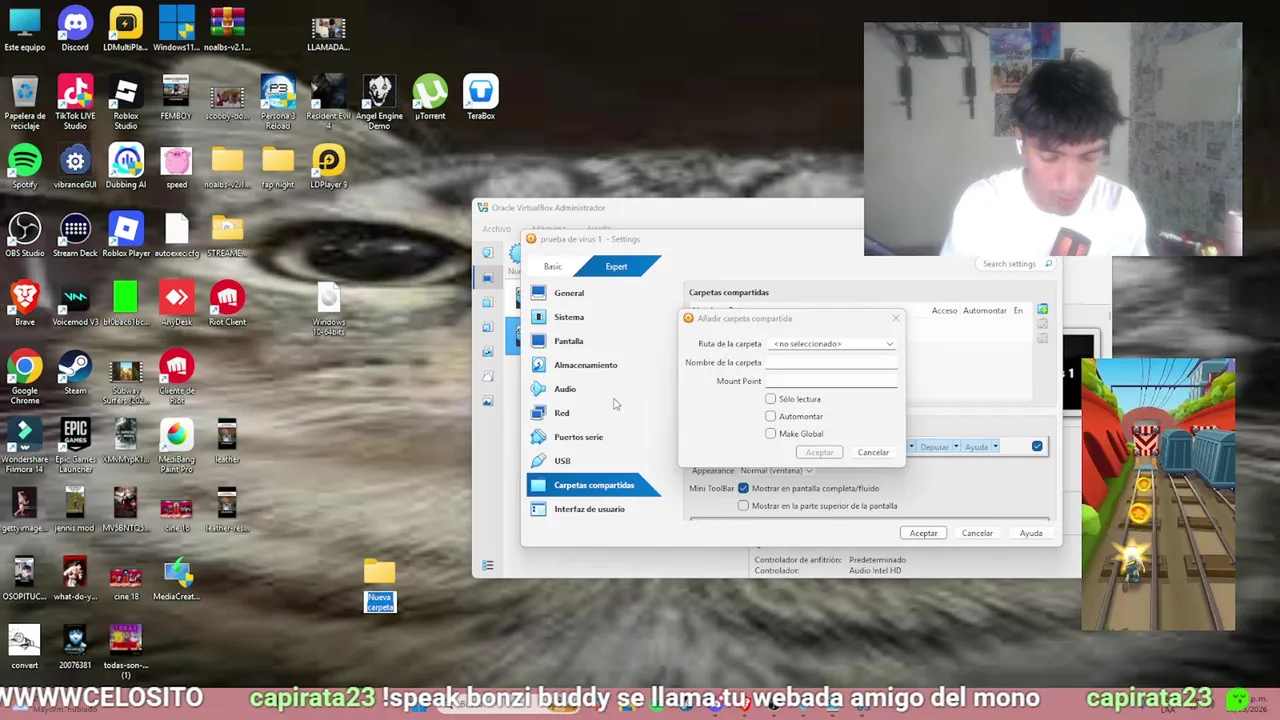This screenshot has height=720, width=1280.
Task: Enable the Sólo lectura checkbox
Action: tap(770, 399)
